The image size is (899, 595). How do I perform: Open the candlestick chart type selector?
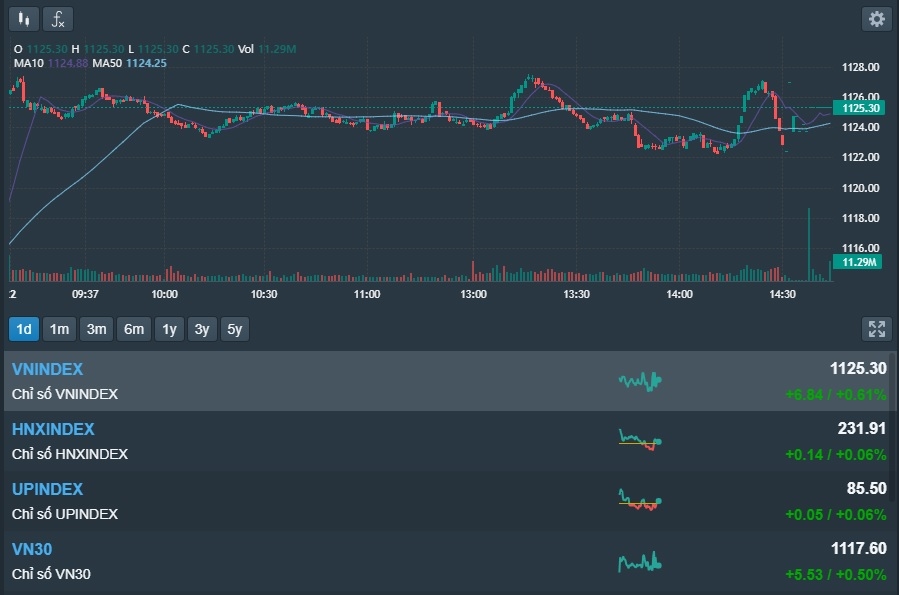click(x=24, y=19)
